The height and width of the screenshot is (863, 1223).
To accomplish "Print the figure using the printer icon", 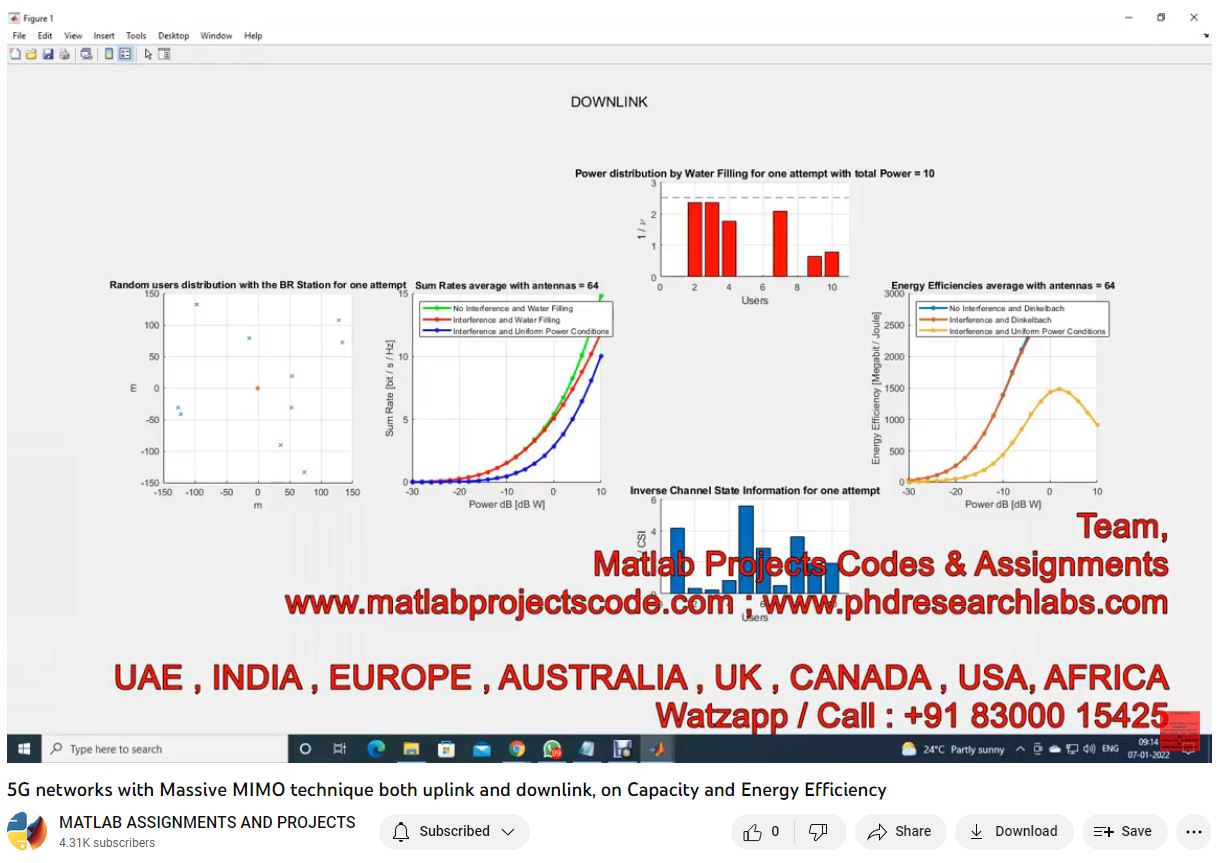I will point(64,54).
